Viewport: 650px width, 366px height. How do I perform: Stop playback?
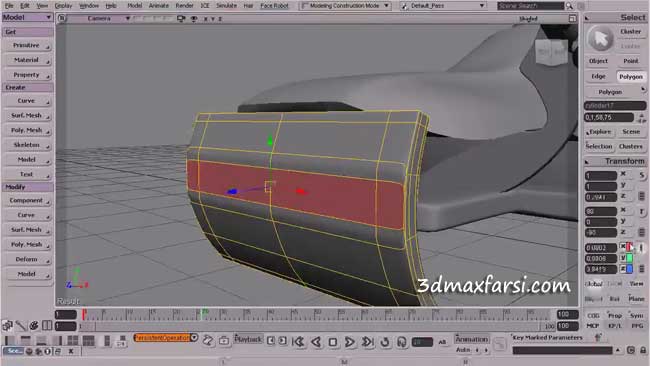[332, 342]
